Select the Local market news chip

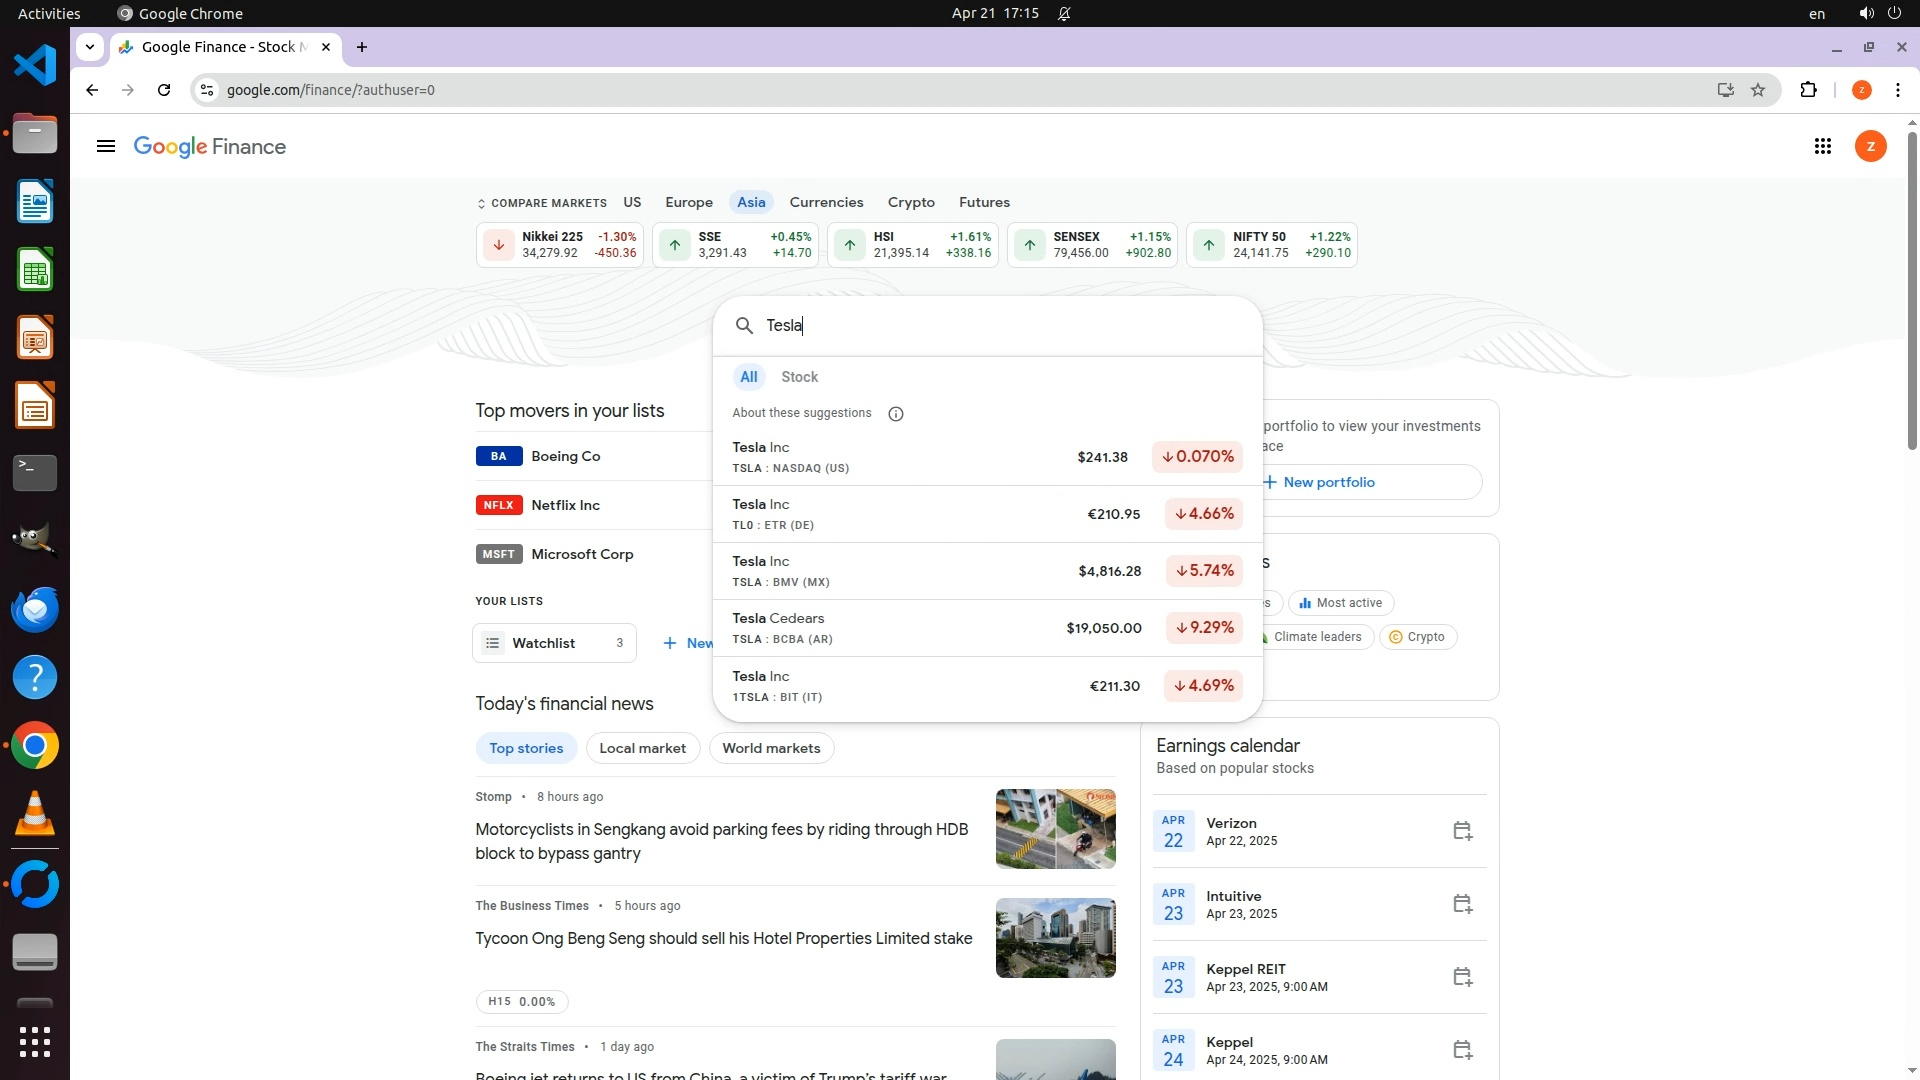[x=642, y=748]
